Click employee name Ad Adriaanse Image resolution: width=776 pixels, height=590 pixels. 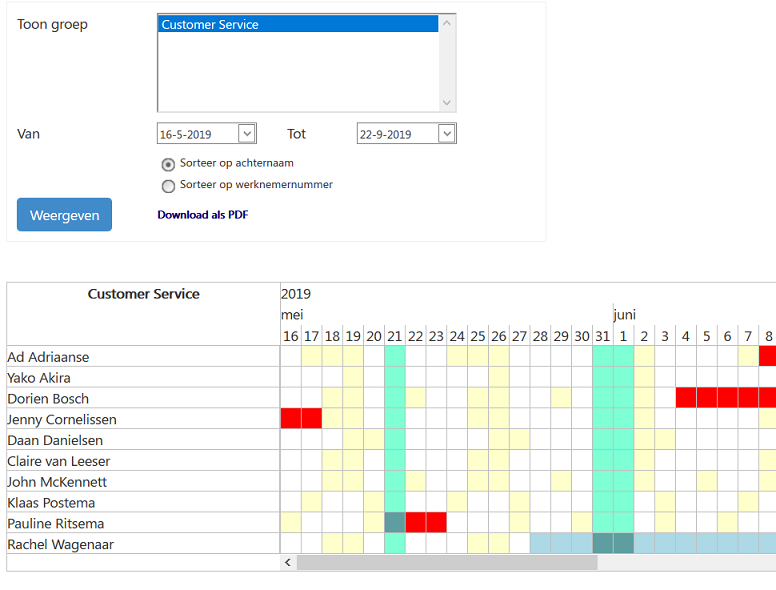pos(48,357)
